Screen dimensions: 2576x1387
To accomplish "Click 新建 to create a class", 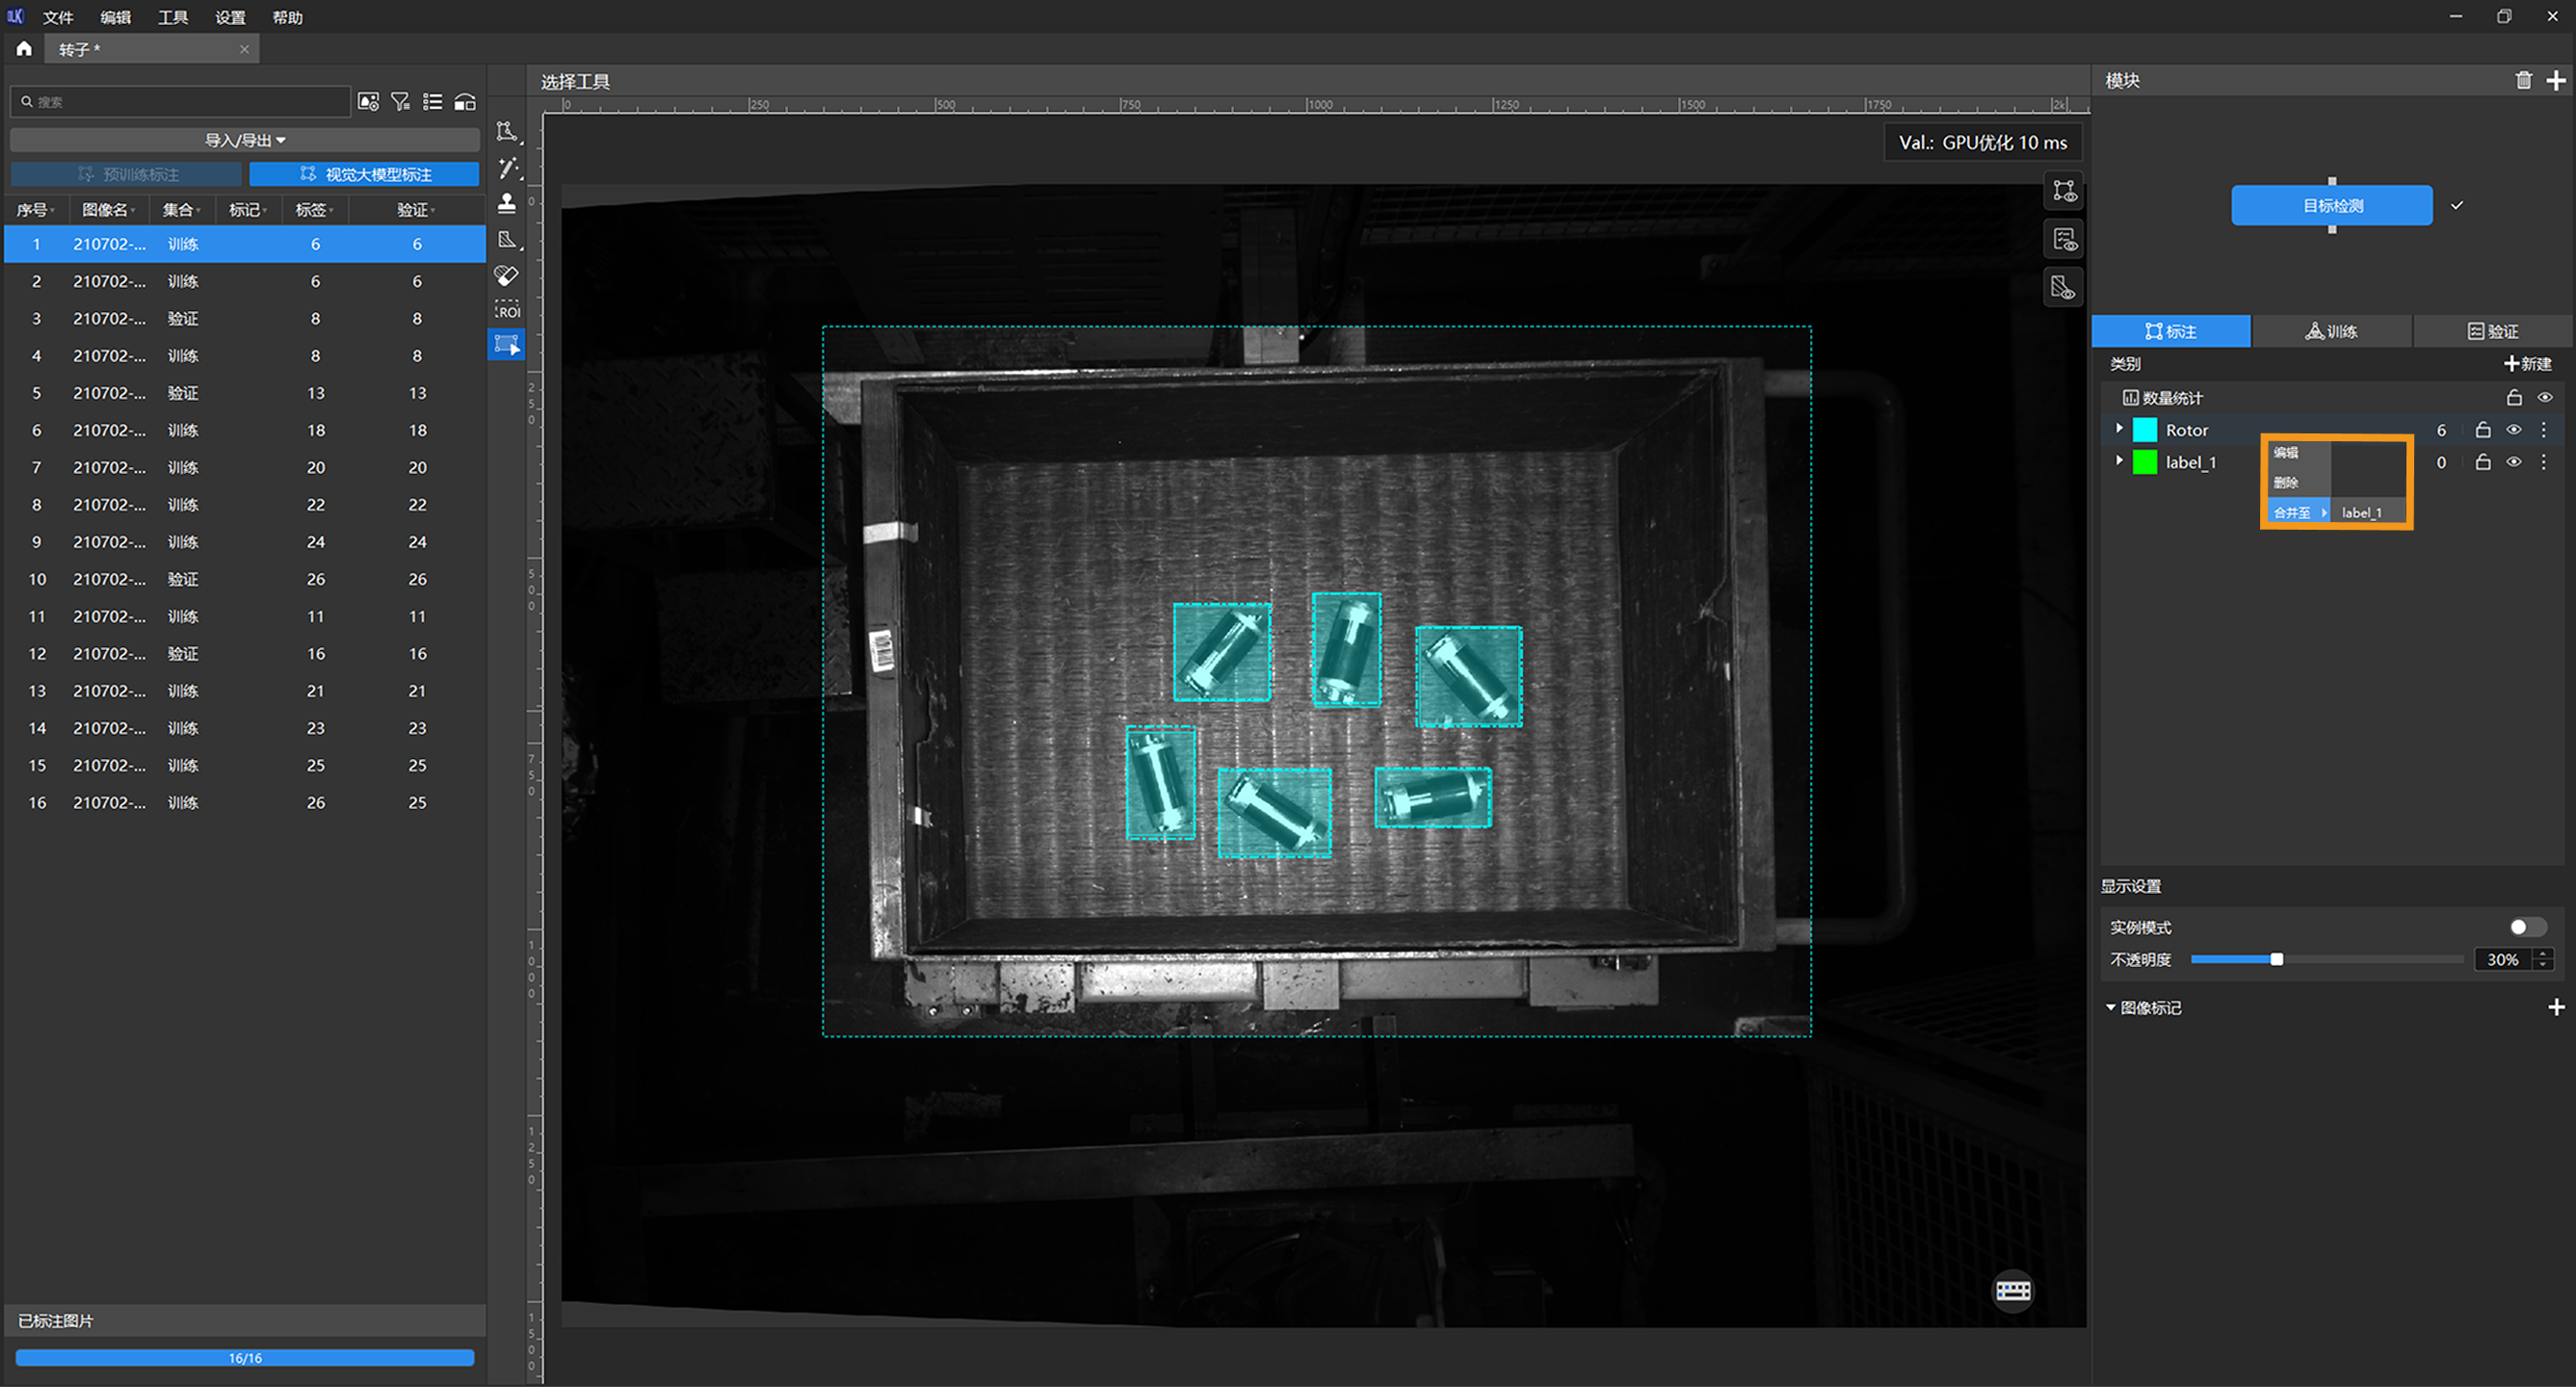I will [x=2527, y=363].
